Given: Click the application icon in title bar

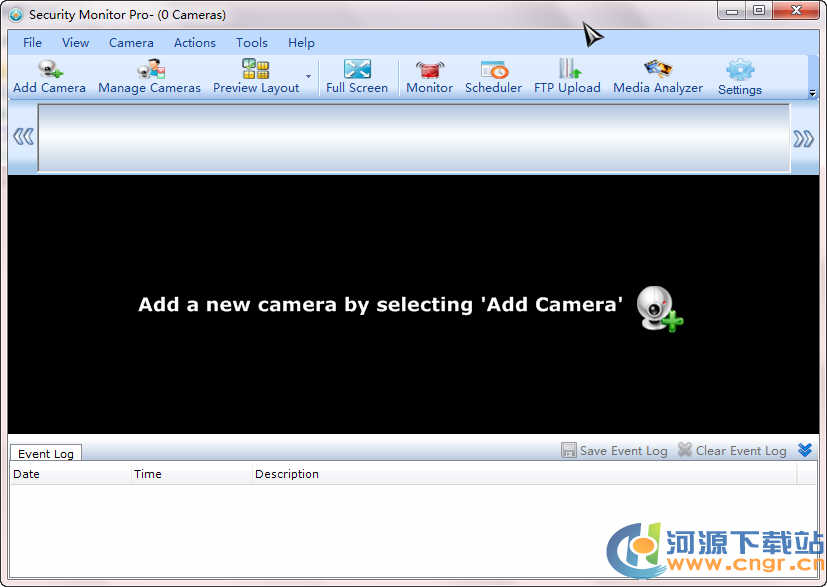Looking at the screenshot, I should [x=16, y=15].
